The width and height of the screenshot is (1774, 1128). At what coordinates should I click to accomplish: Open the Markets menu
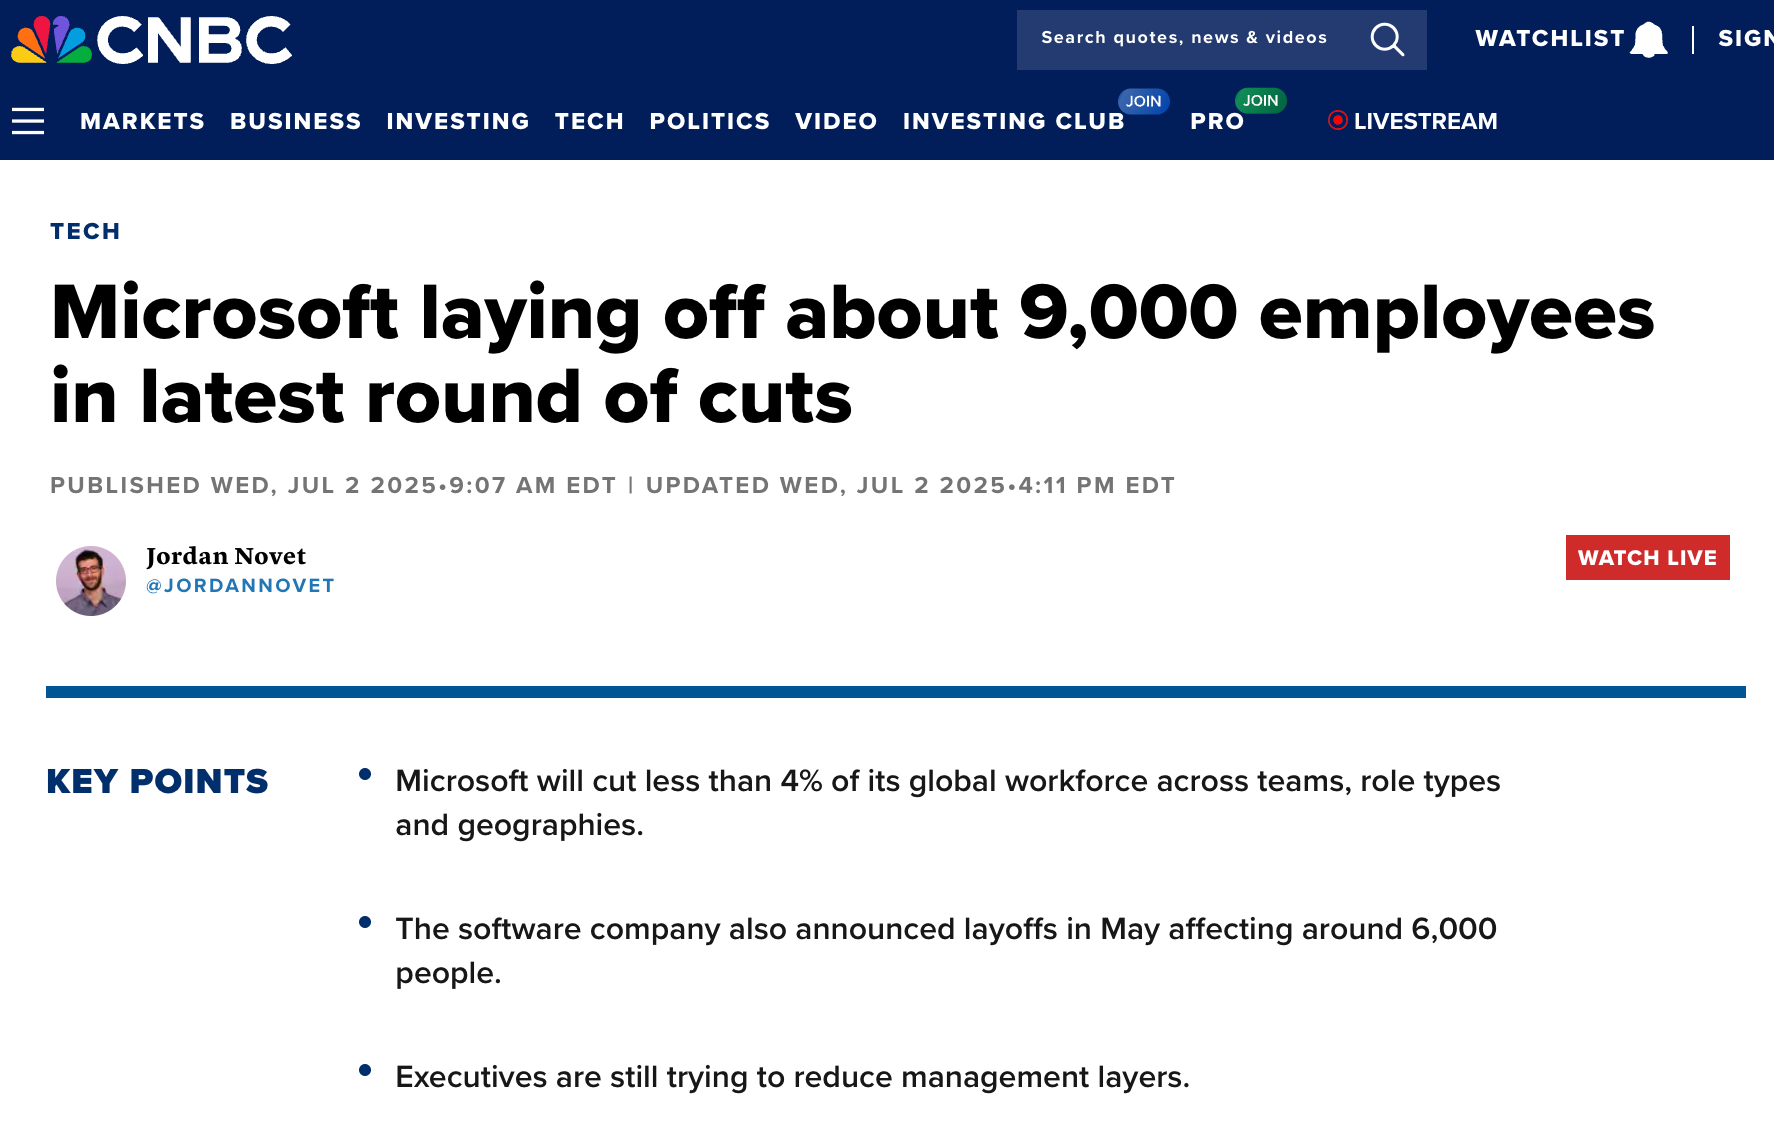[x=142, y=121]
